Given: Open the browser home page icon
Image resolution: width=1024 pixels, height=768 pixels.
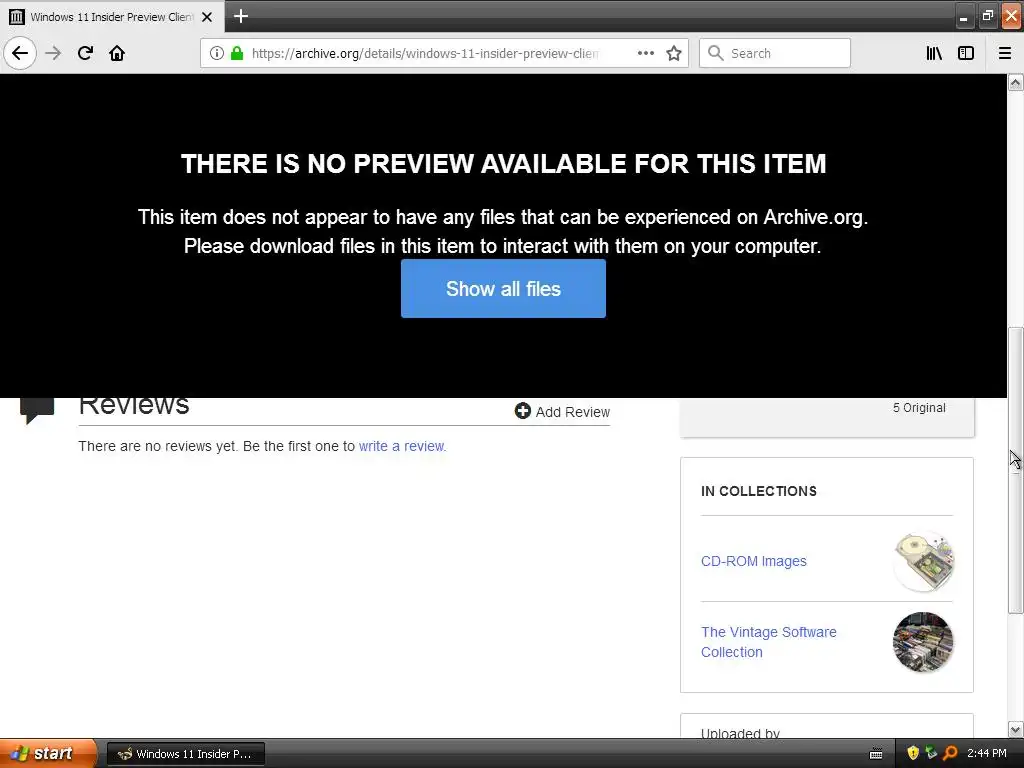Looking at the screenshot, I should [x=117, y=53].
